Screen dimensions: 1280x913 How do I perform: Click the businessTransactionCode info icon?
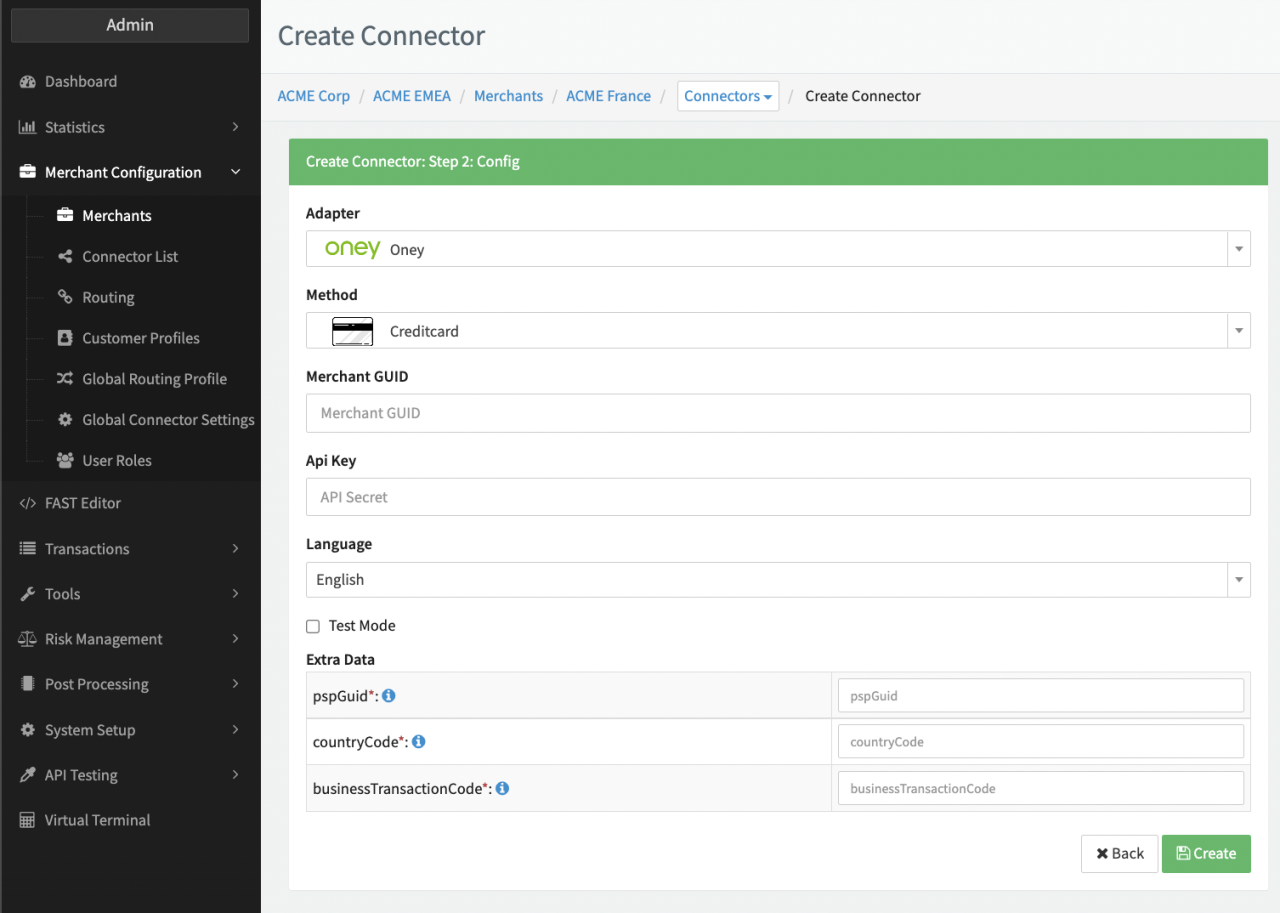pyautogui.click(x=503, y=788)
